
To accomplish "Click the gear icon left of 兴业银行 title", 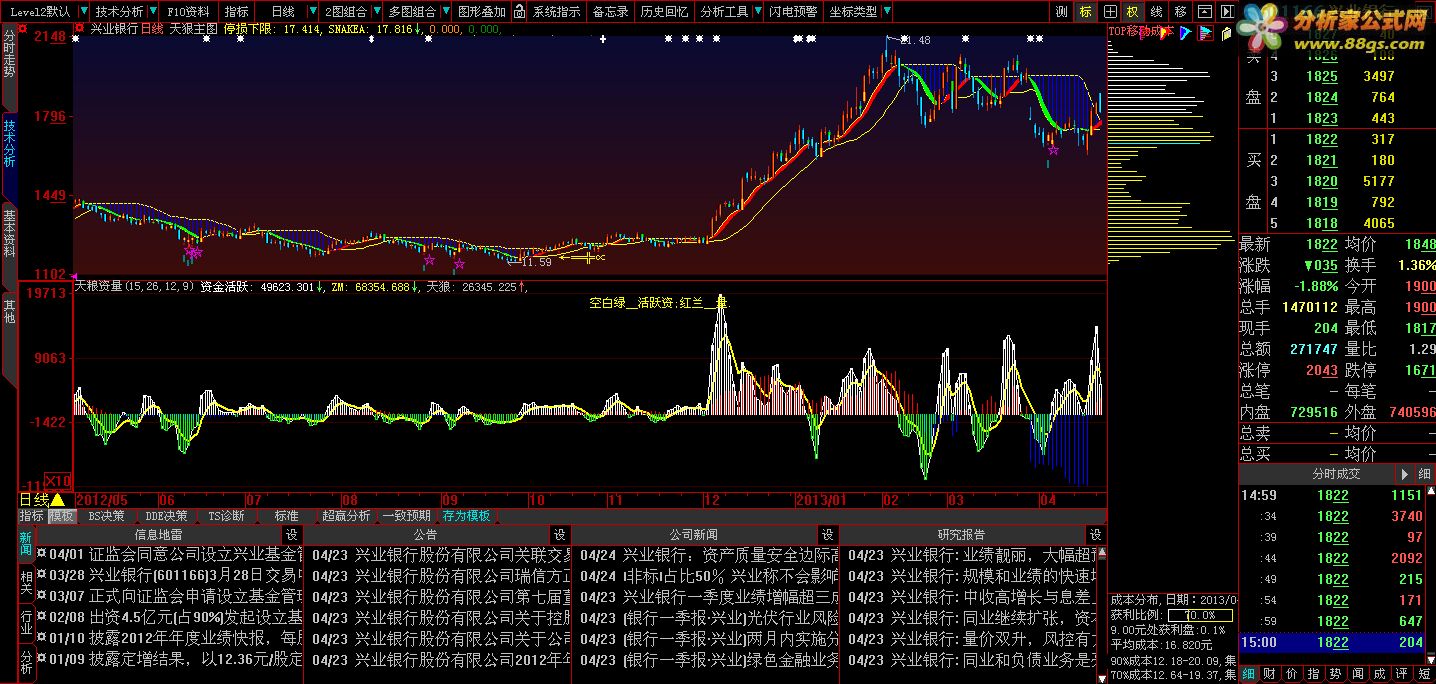I will click(80, 29).
